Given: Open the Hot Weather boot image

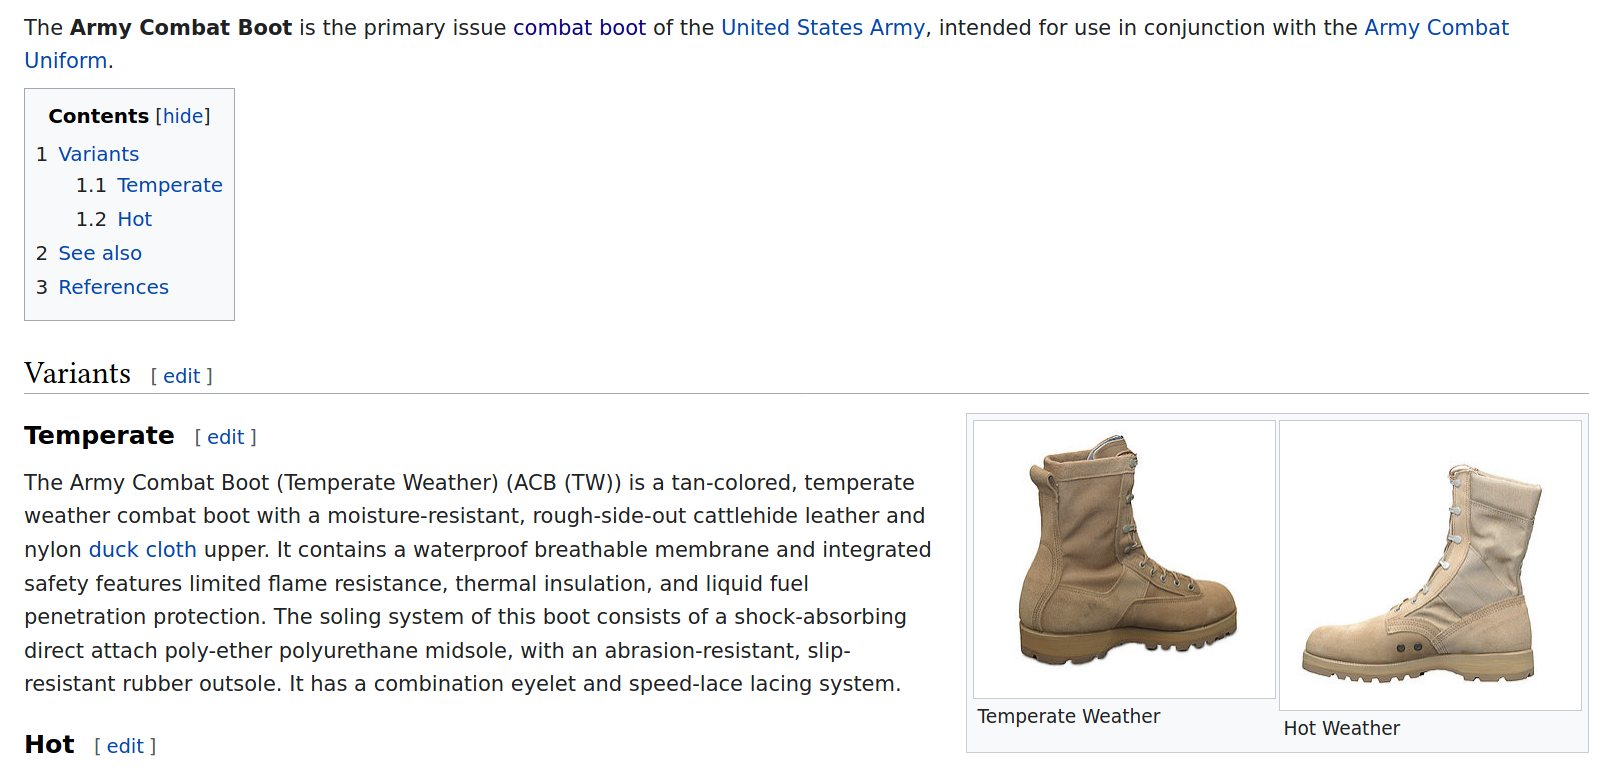Looking at the screenshot, I should coord(1429,565).
